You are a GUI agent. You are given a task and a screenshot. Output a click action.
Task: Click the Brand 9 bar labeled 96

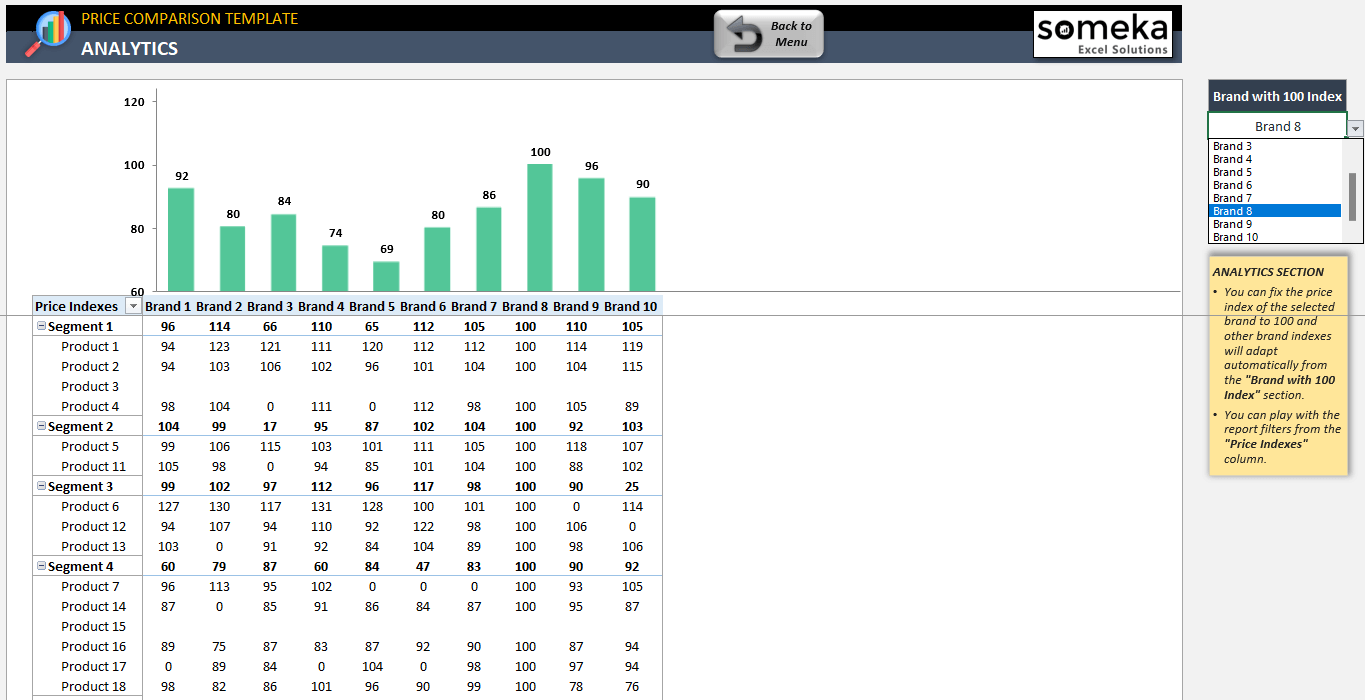[591, 235]
